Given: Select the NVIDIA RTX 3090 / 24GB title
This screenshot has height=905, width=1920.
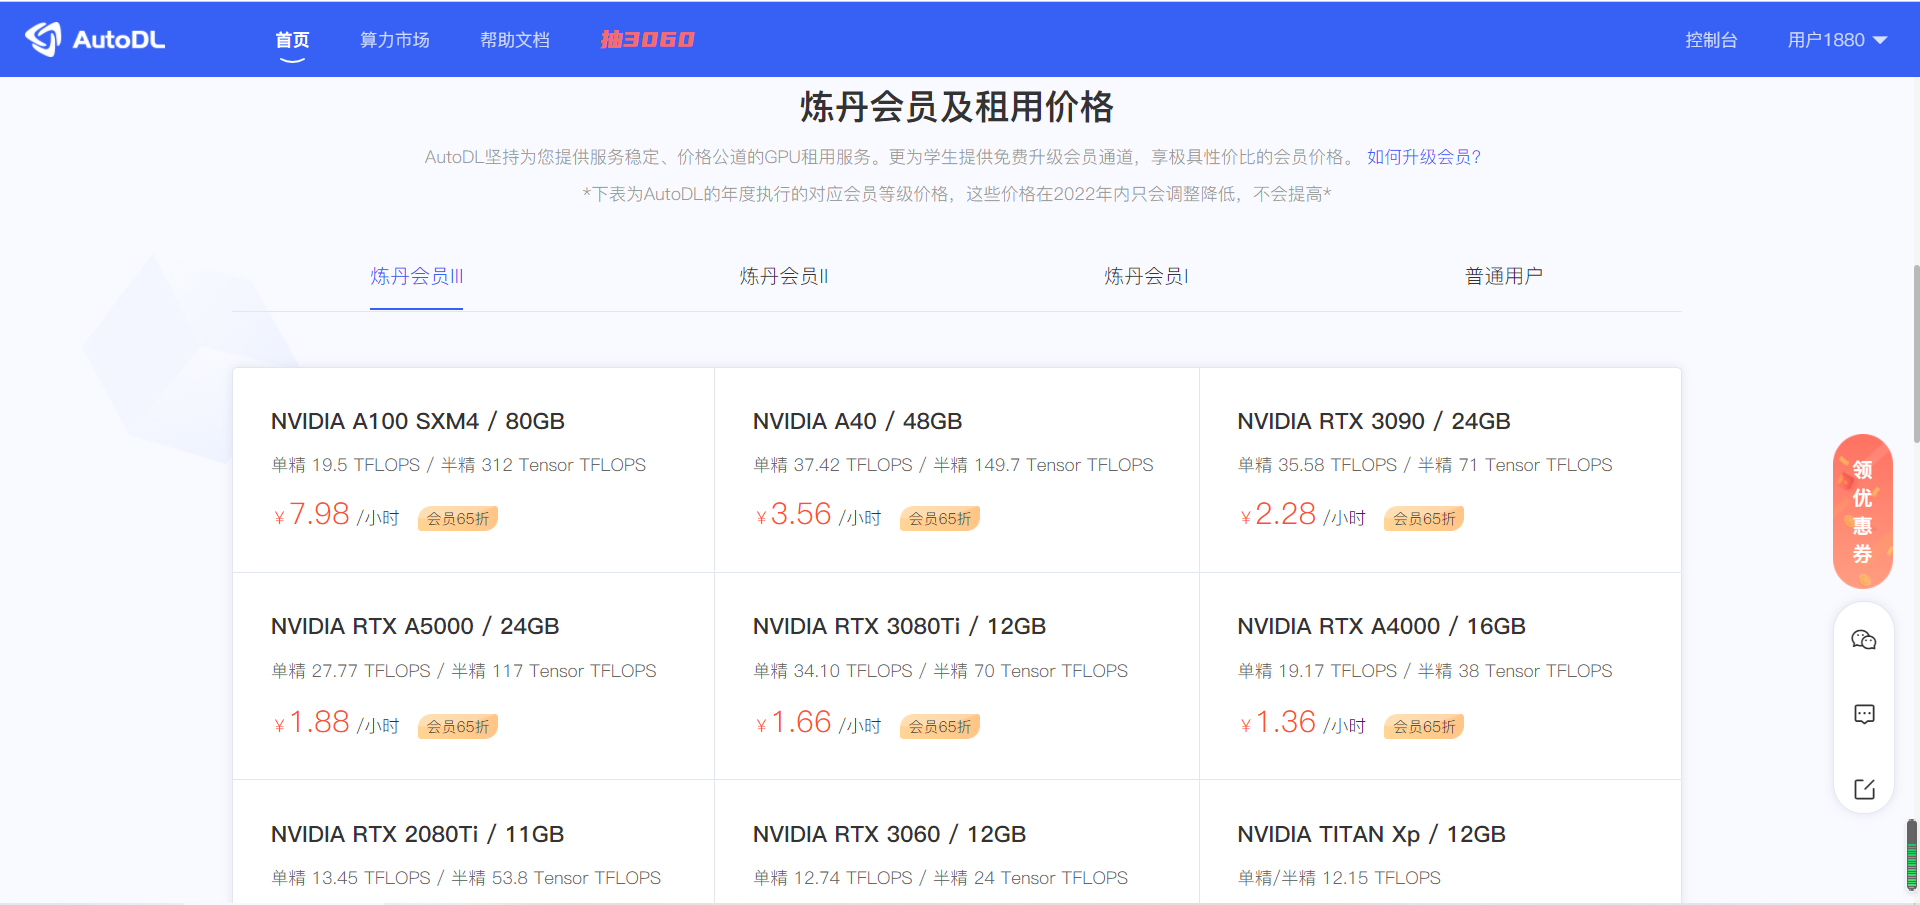Looking at the screenshot, I should [1374, 421].
